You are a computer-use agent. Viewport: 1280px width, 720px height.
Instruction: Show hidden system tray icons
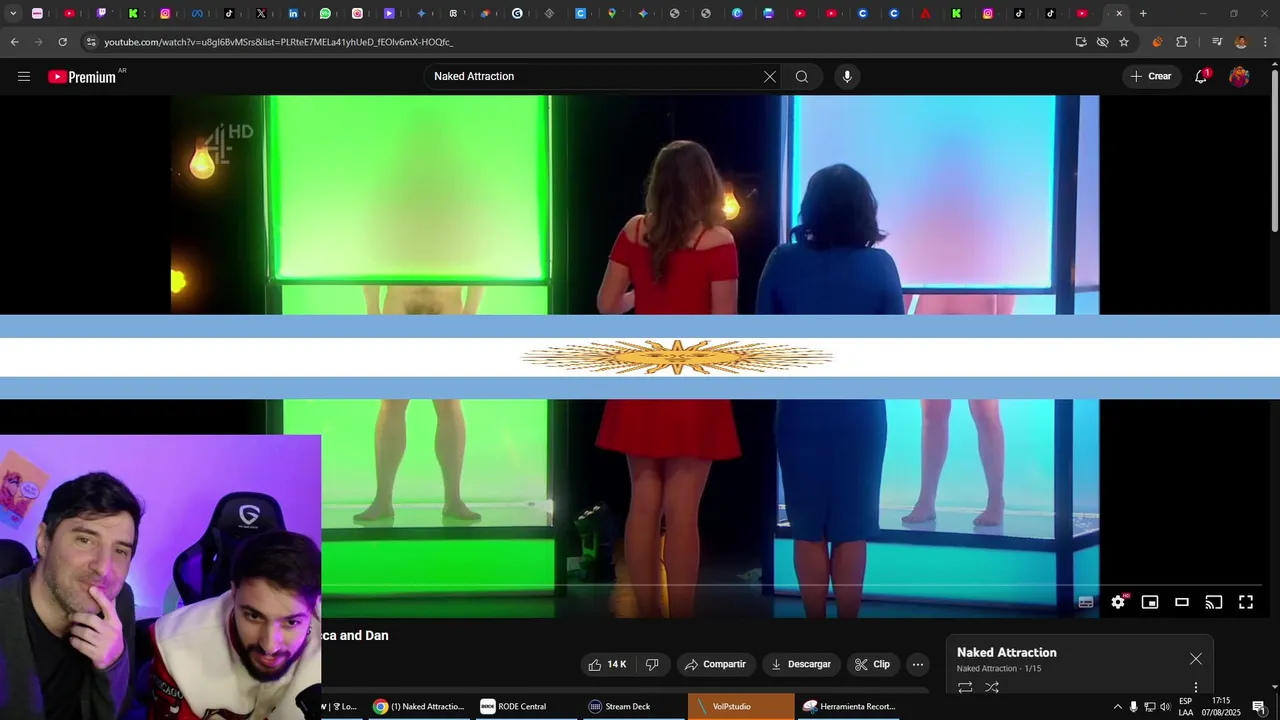(1118, 706)
